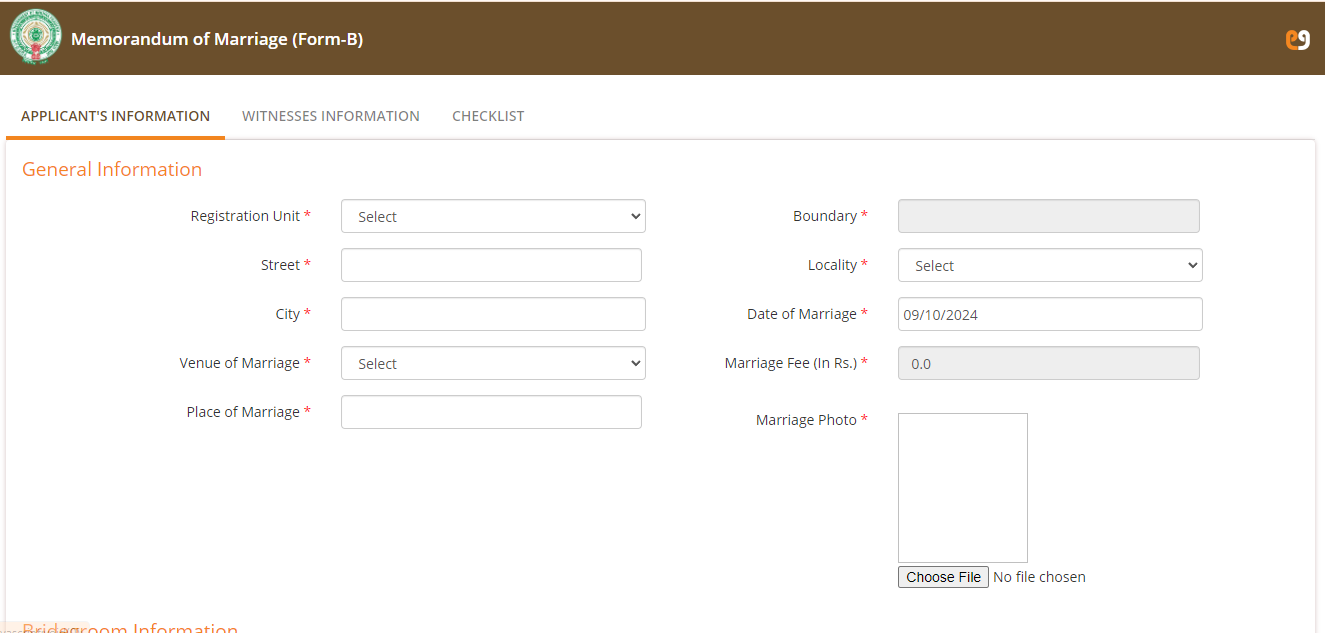The width and height of the screenshot is (1325, 633).
Task: Click the Date of Marriage label
Action: click(x=807, y=314)
